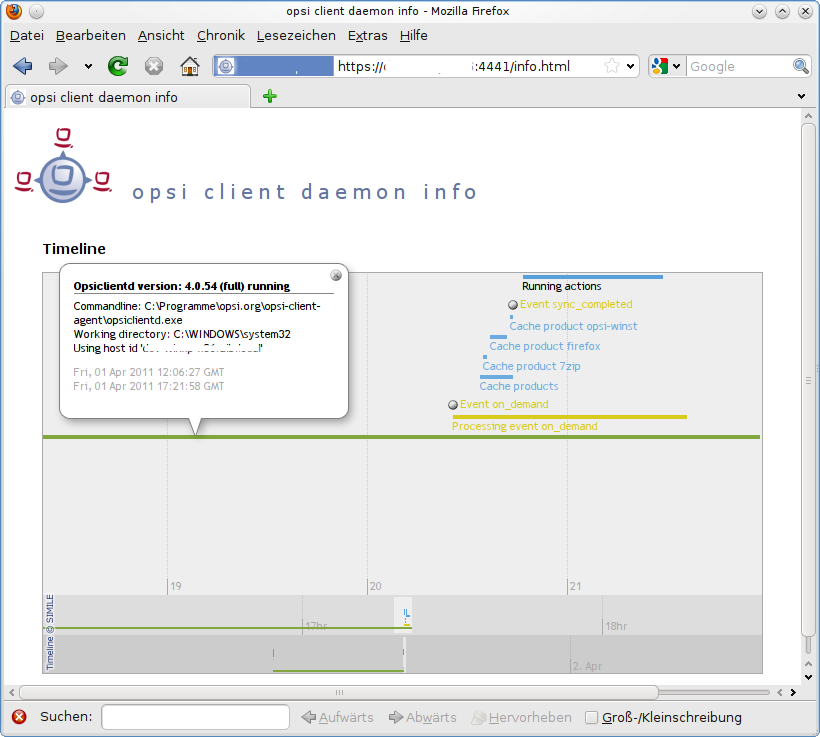Click inside the Google search field
This screenshot has width=820, height=737.
(x=739, y=66)
